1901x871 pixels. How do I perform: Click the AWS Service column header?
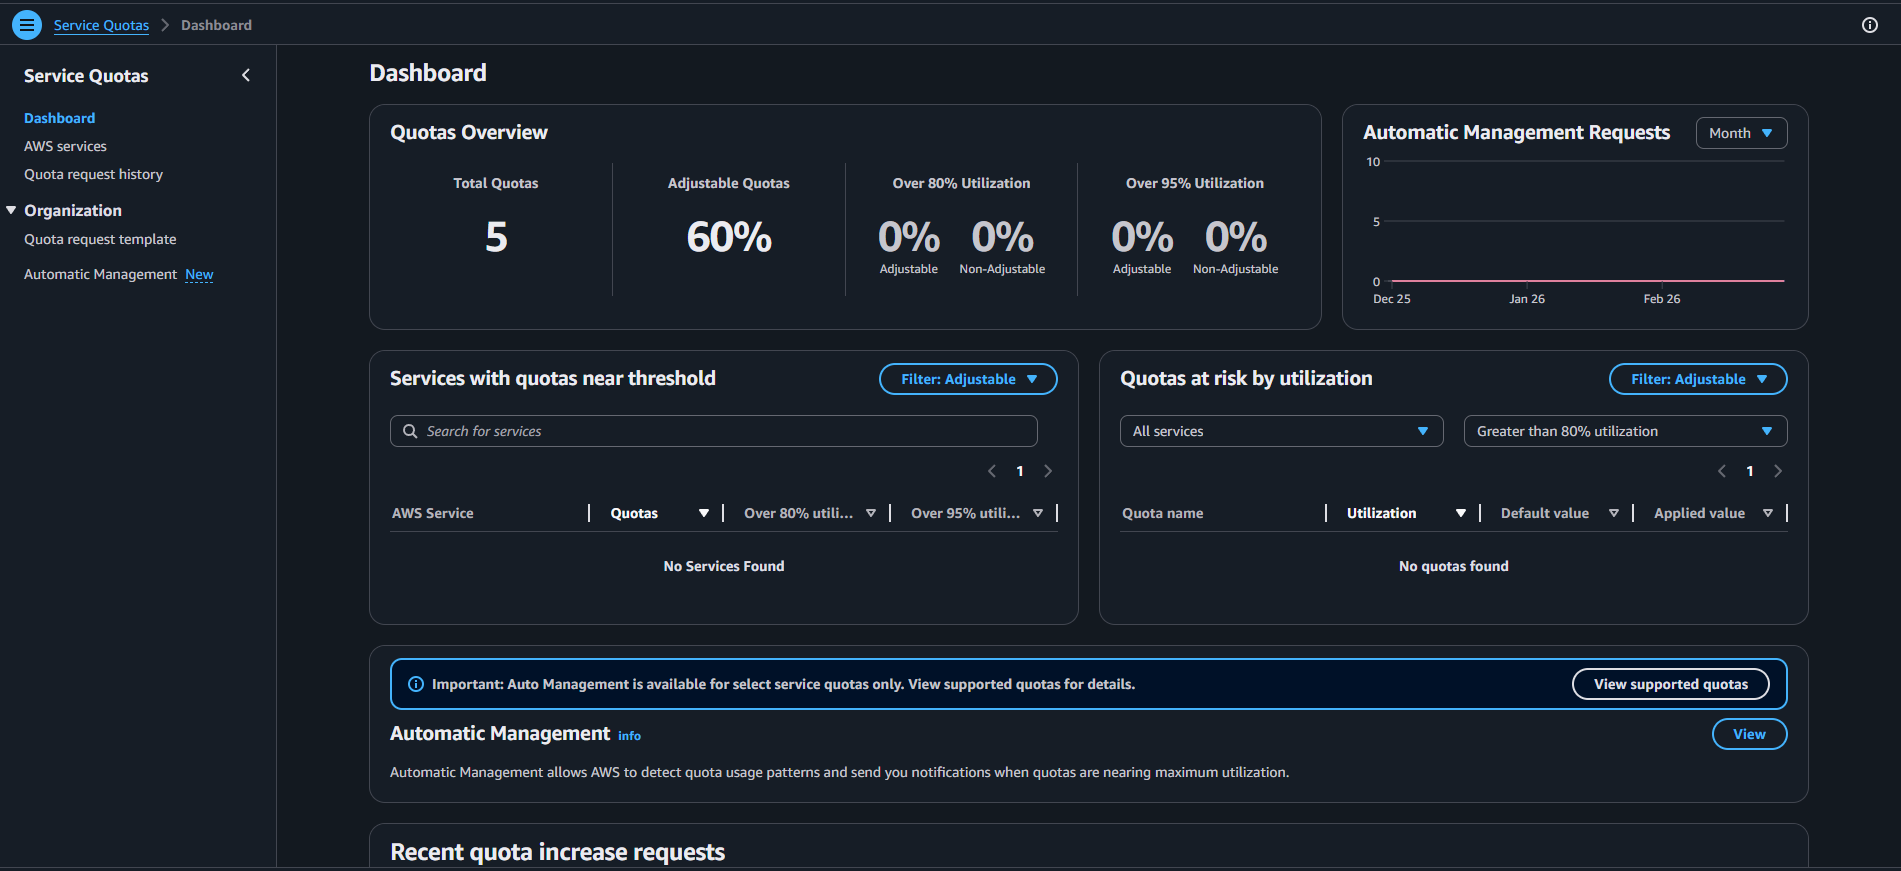point(433,513)
